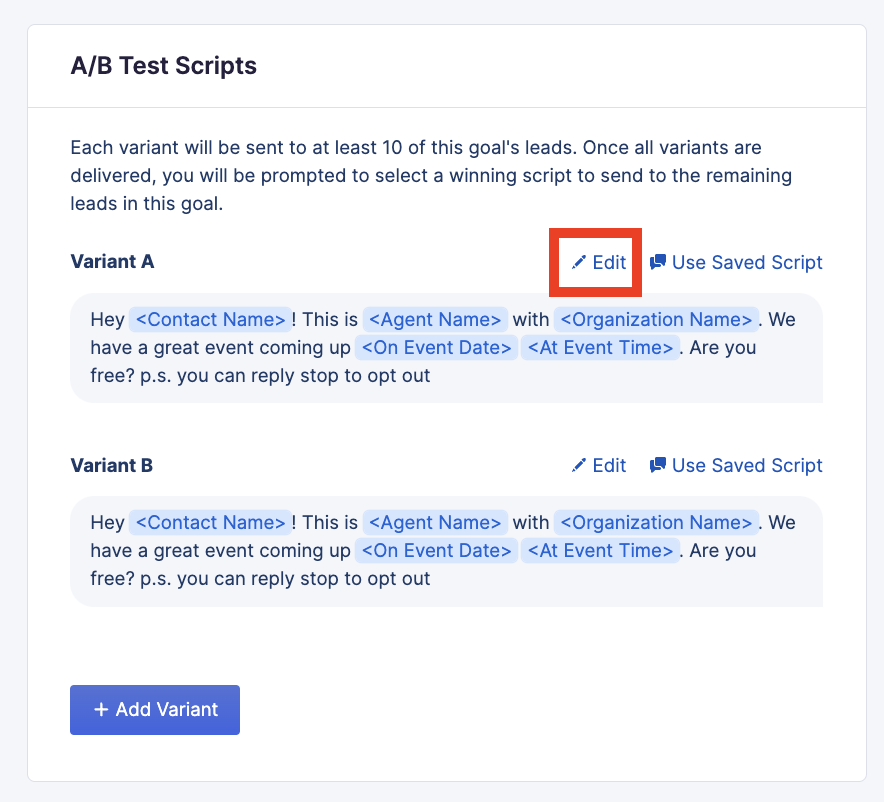Click the pencil icon for Variant B
884x802 pixels.
click(579, 466)
